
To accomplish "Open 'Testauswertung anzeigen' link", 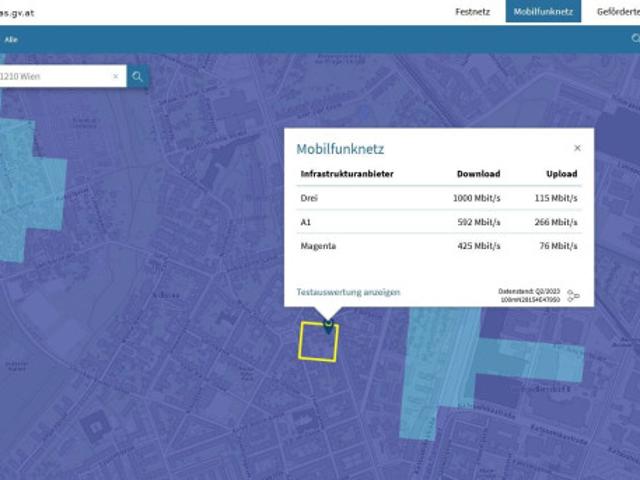I will click(348, 293).
